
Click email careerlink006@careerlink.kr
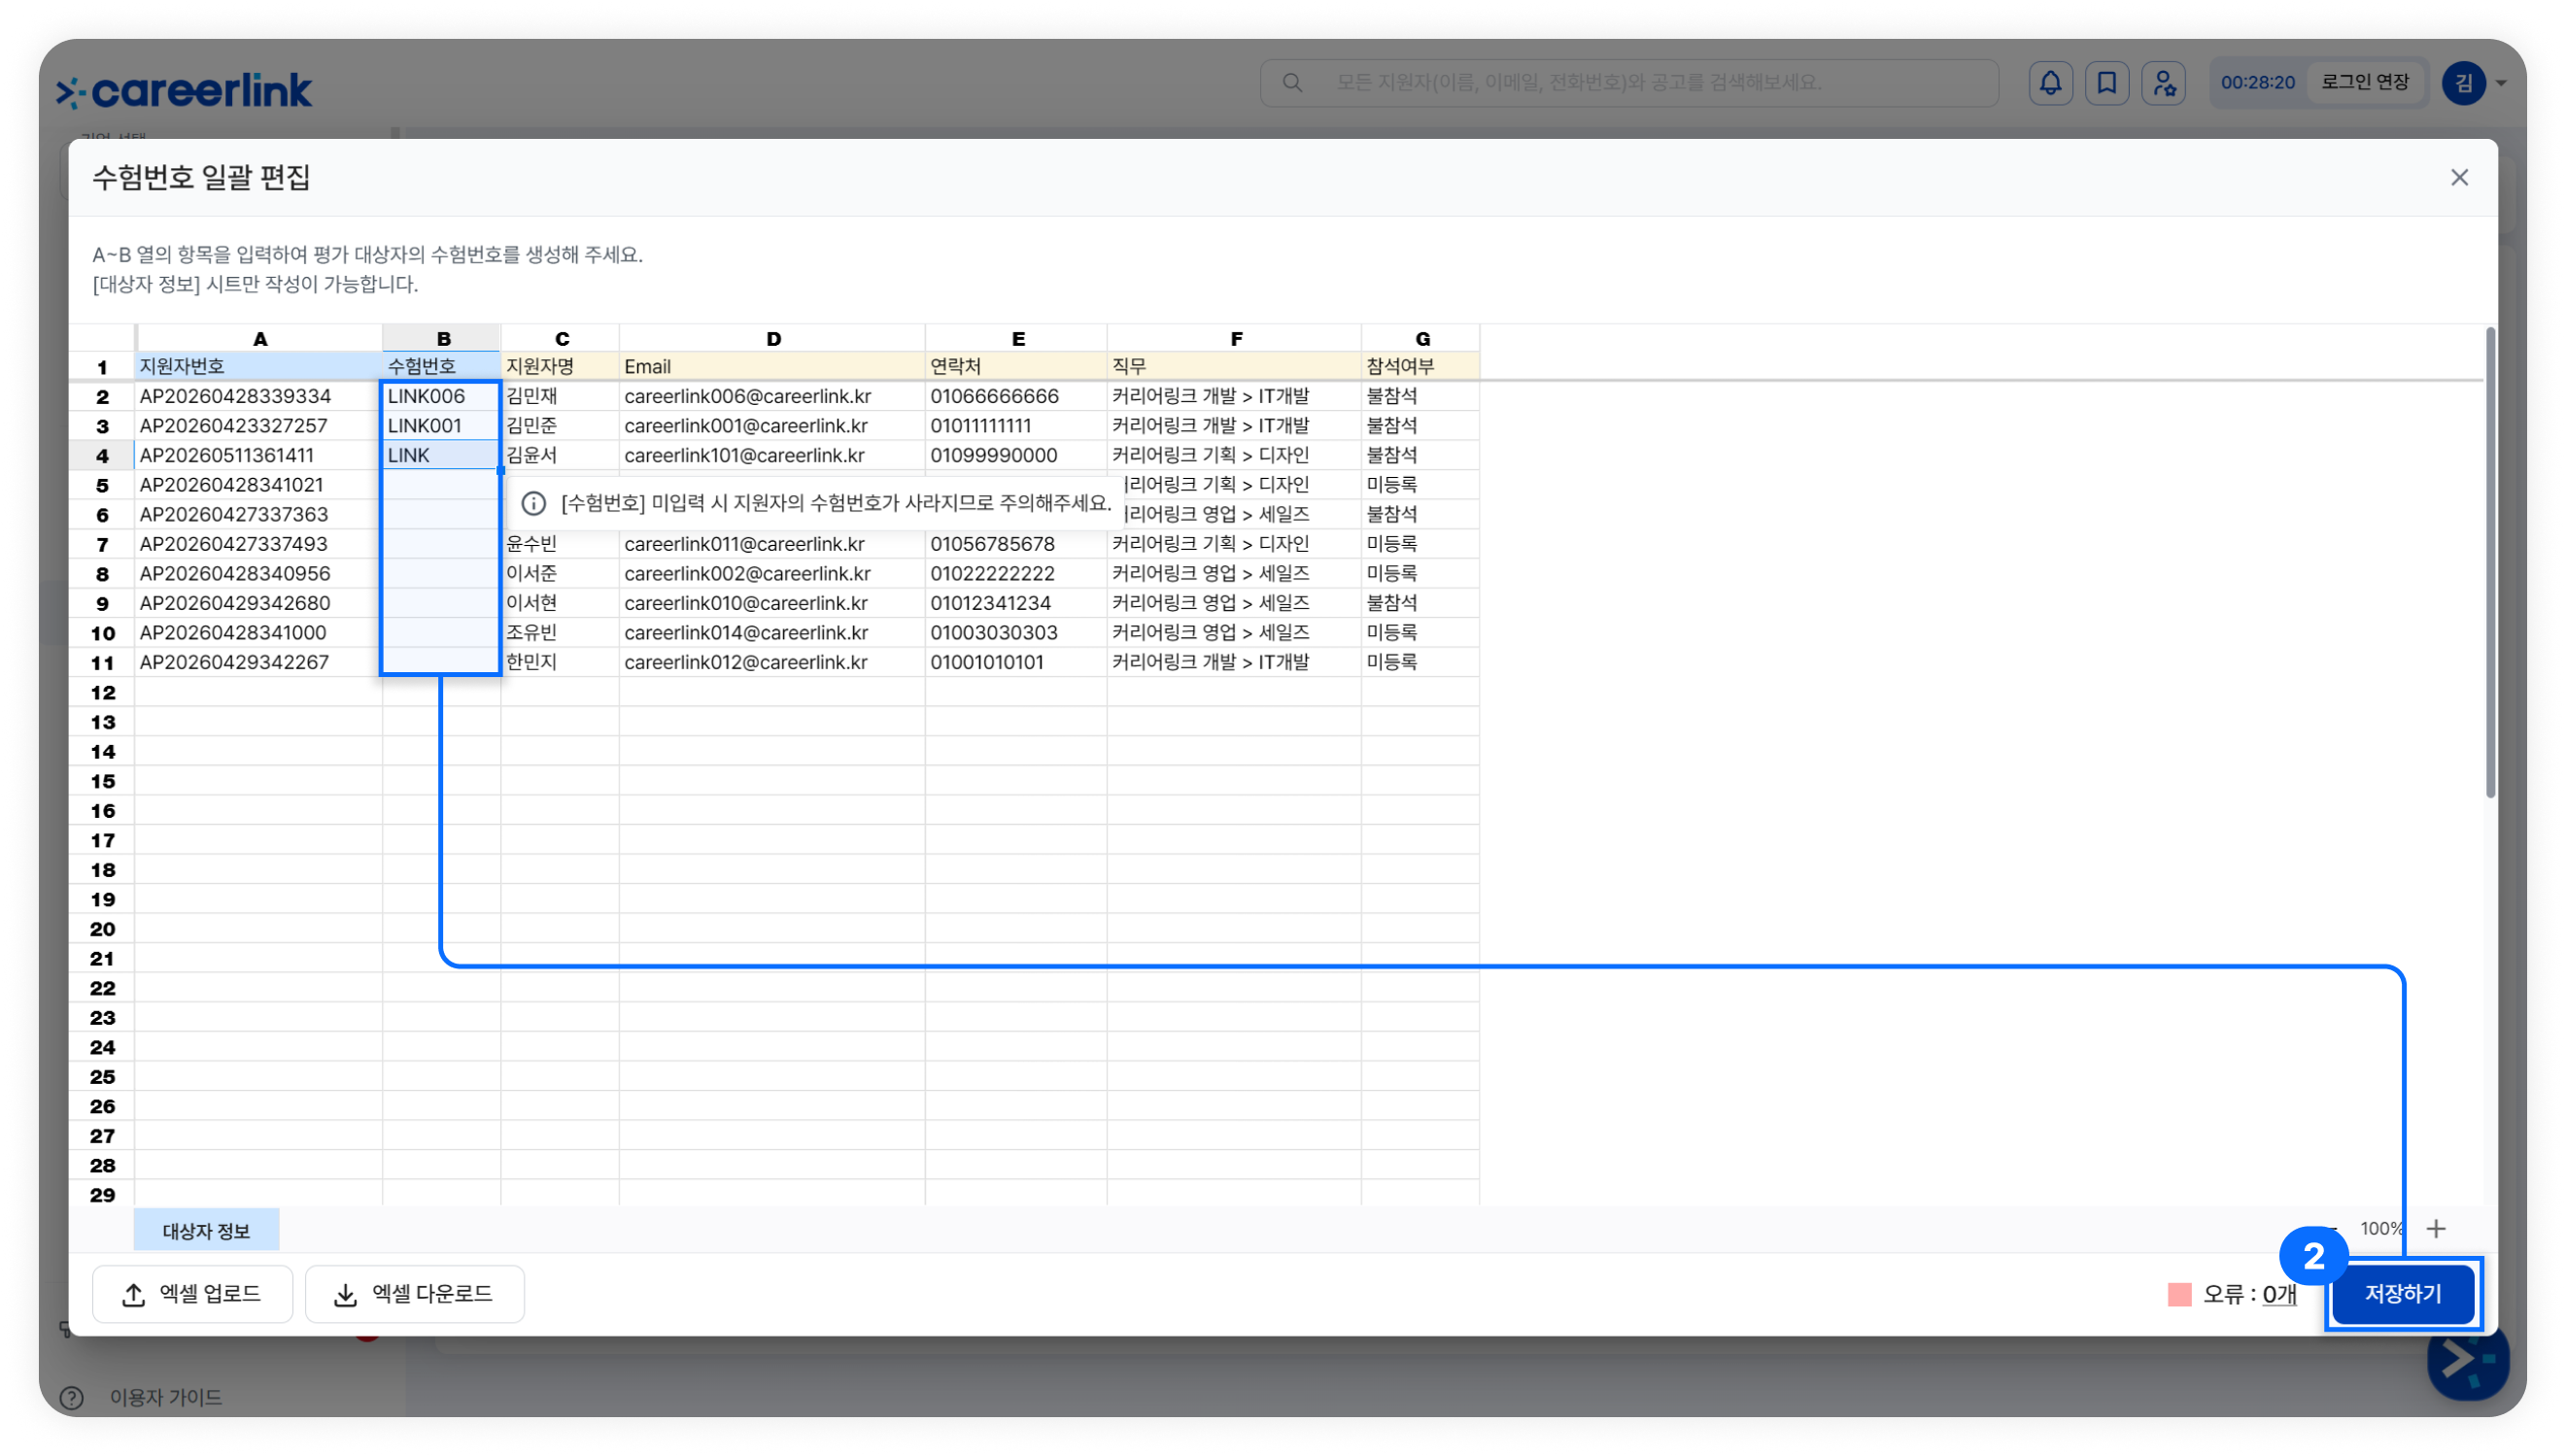tap(772, 396)
